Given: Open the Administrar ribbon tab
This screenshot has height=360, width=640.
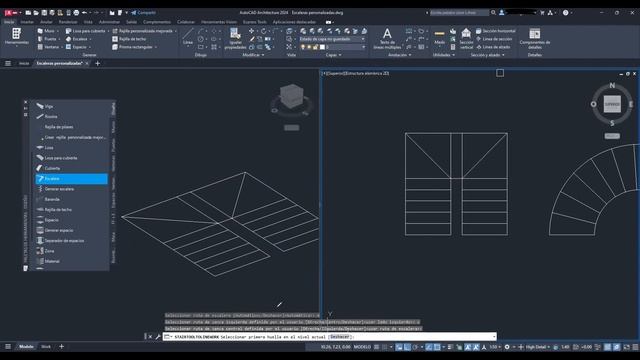Looking at the screenshot, I should (x=109, y=22).
